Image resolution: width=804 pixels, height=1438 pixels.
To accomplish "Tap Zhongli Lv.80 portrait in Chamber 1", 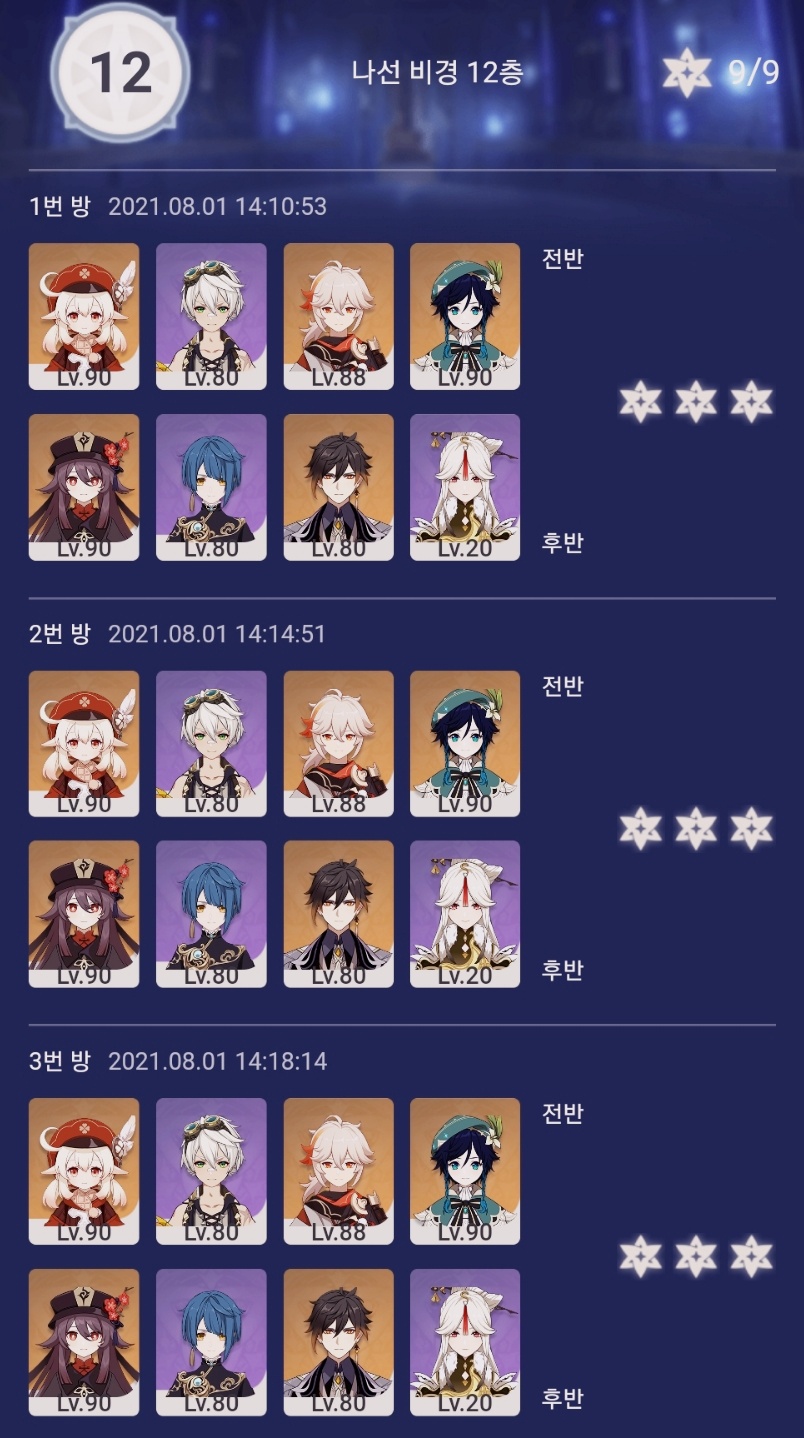I will [338, 487].
